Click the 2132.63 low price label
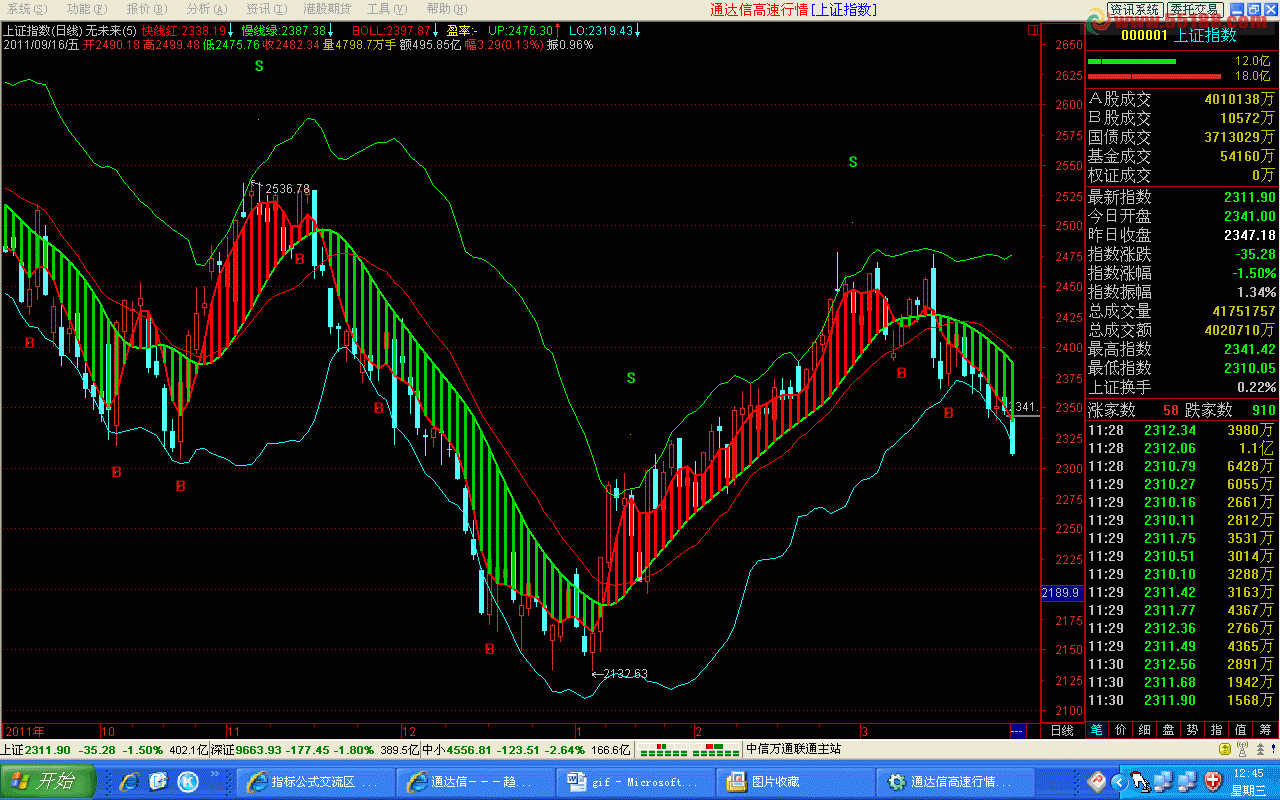The width and height of the screenshot is (1280, 800). [626, 674]
